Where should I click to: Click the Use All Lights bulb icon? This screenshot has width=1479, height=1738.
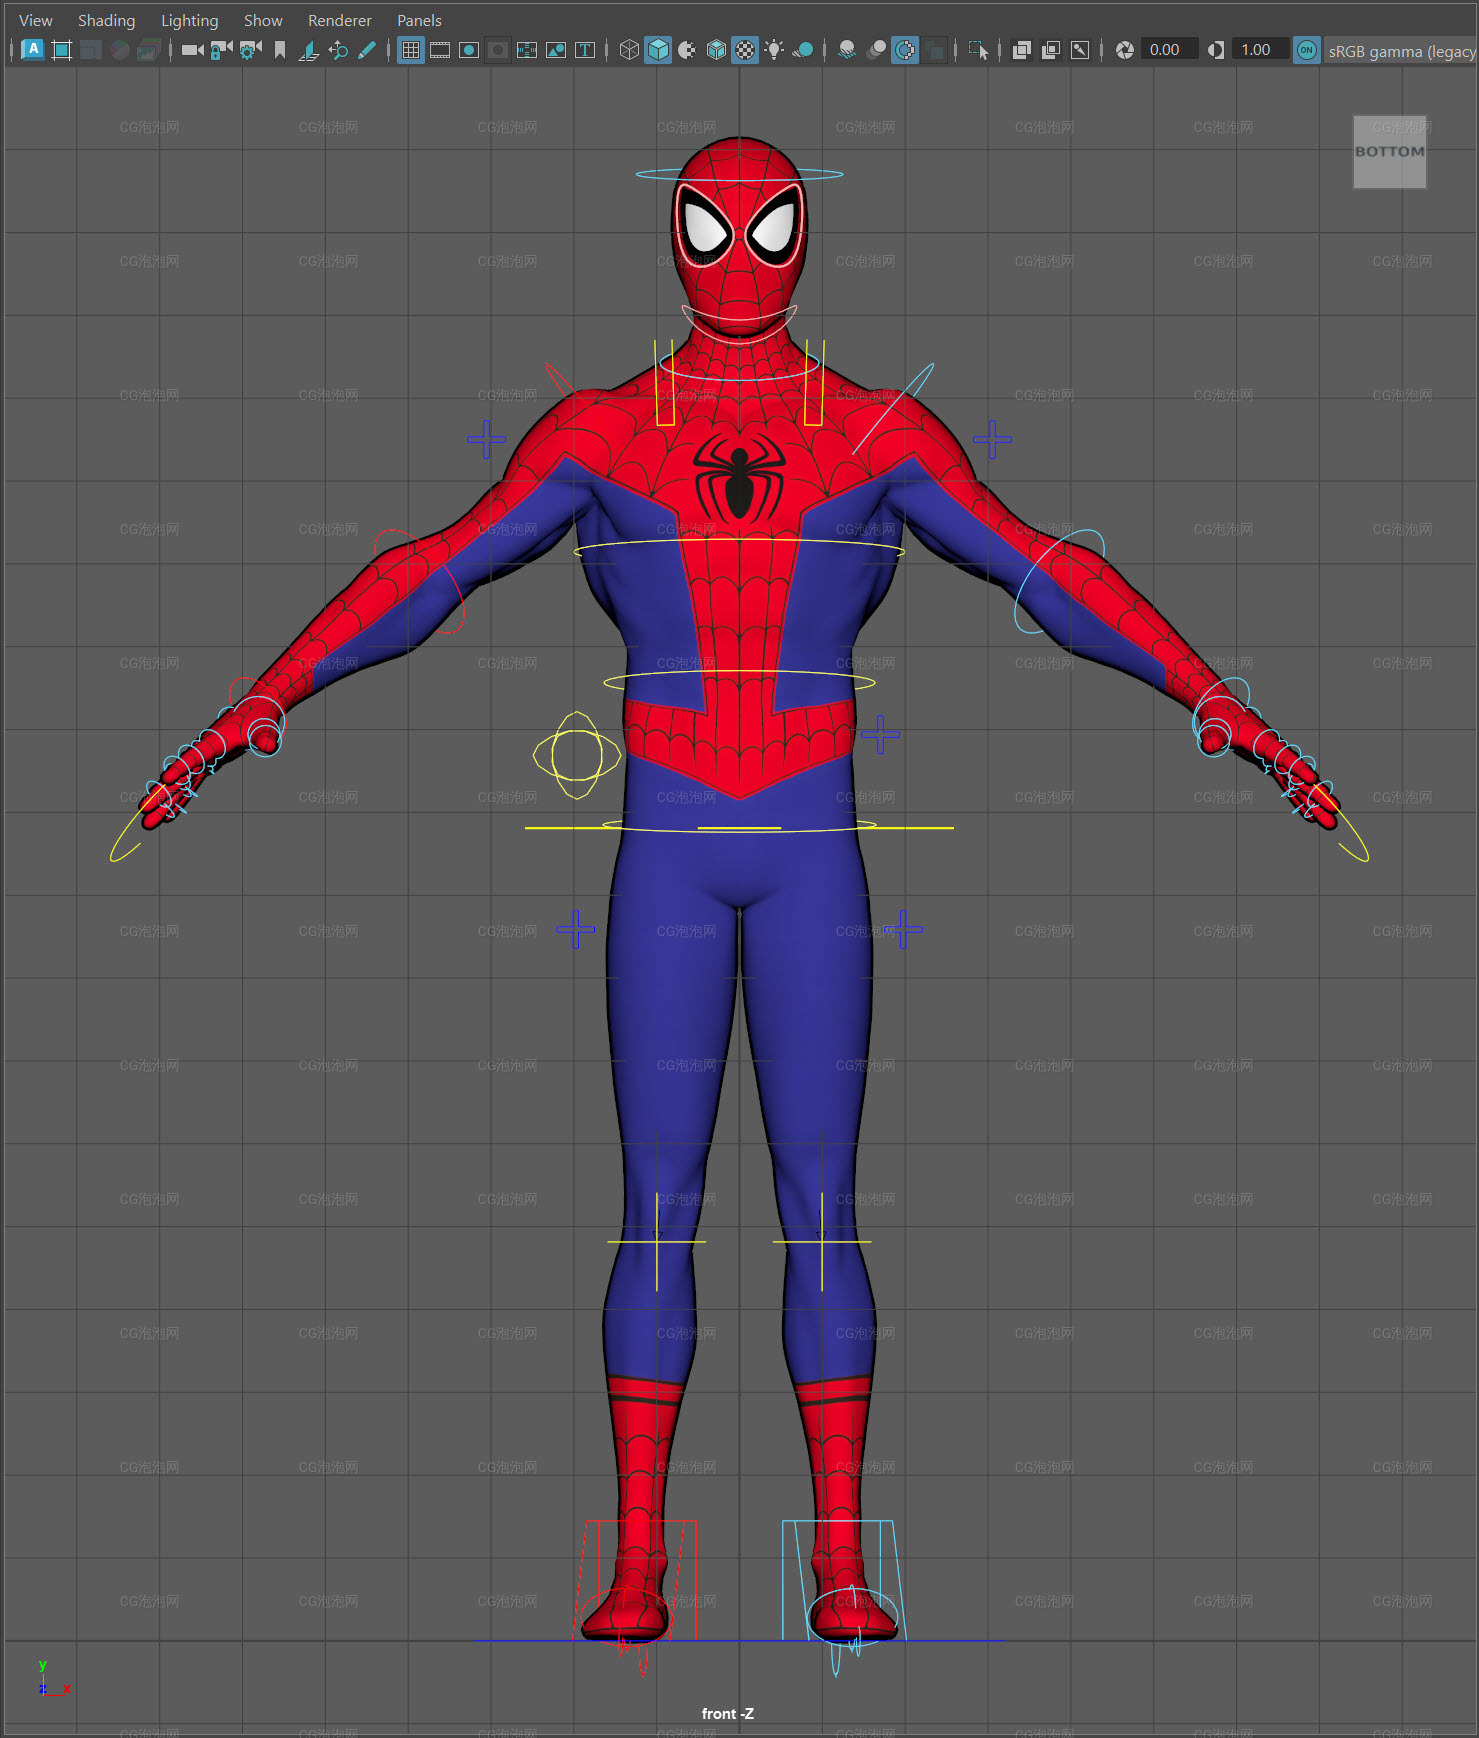tap(774, 49)
